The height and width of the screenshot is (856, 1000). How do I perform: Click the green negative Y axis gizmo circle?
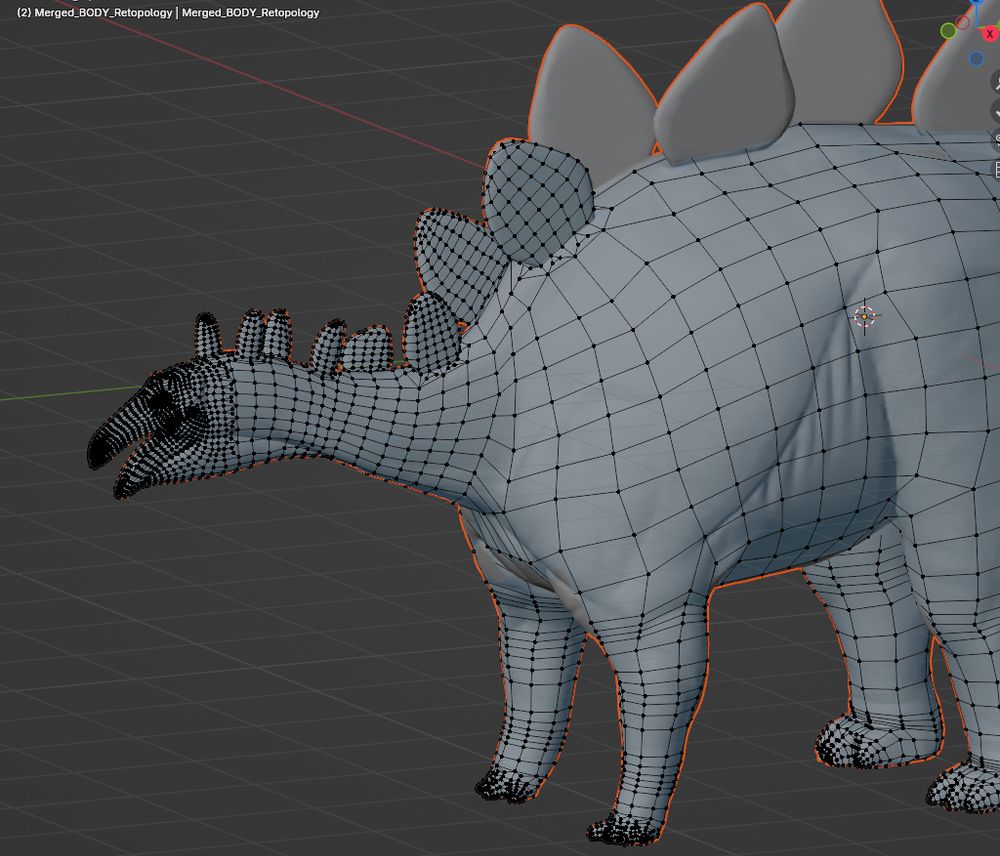point(948,30)
